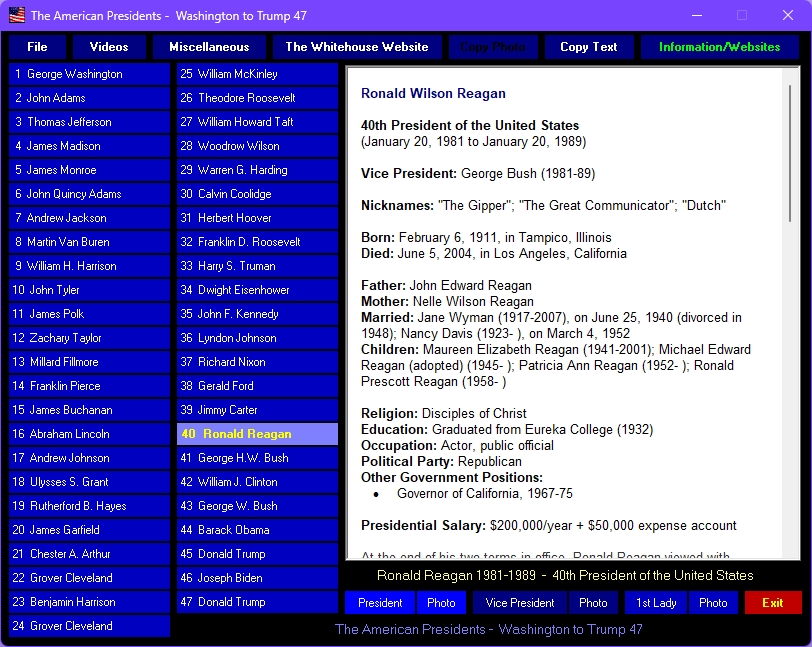Image resolution: width=812 pixels, height=647 pixels.
Task: Open The Whitehouse Website menu item
Action: pyautogui.click(x=357, y=47)
